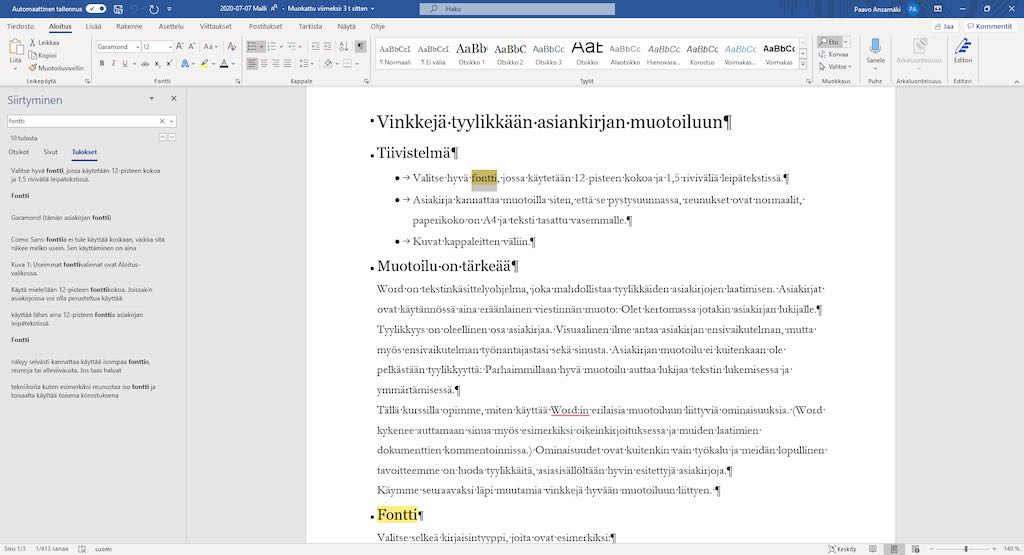Toggle strikethrough formatting
The width and height of the screenshot is (1024, 555).
145,63
